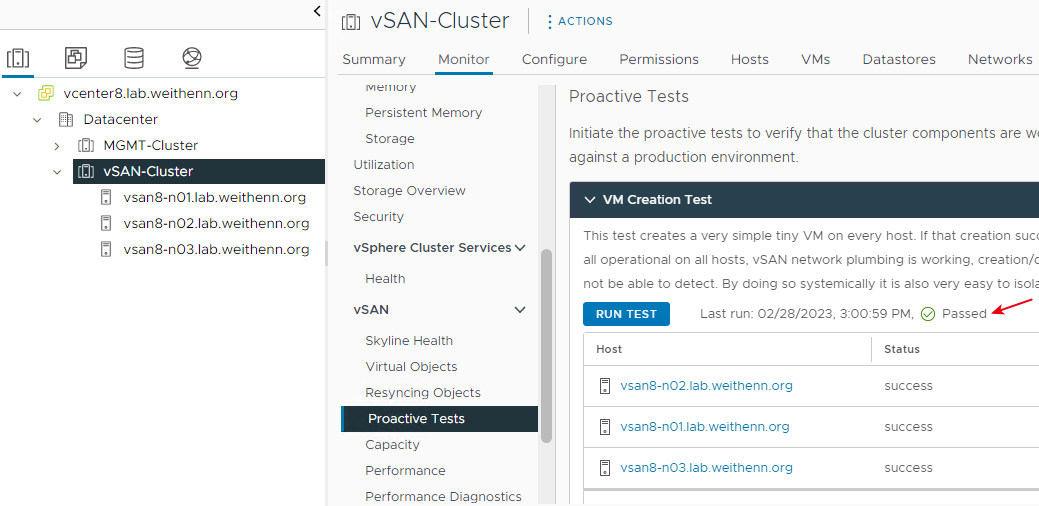Collapse the vSAN section in Monitor menu
The width and height of the screenshot is (1039, 506).
coord(520,310)
